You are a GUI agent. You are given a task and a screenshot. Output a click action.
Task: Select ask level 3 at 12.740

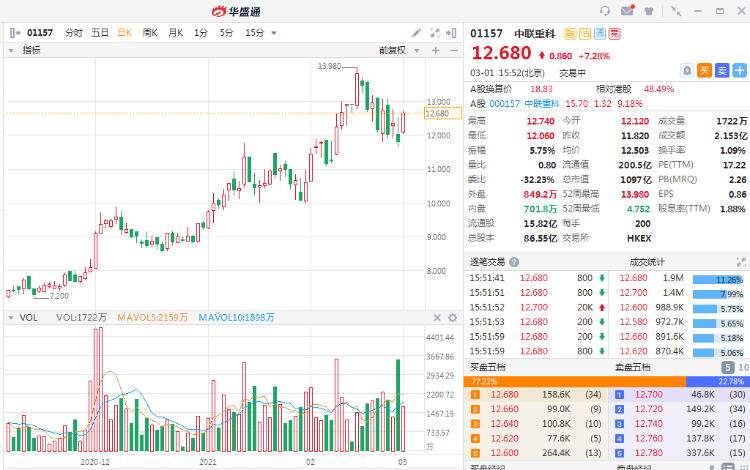[x=680, y=424]
